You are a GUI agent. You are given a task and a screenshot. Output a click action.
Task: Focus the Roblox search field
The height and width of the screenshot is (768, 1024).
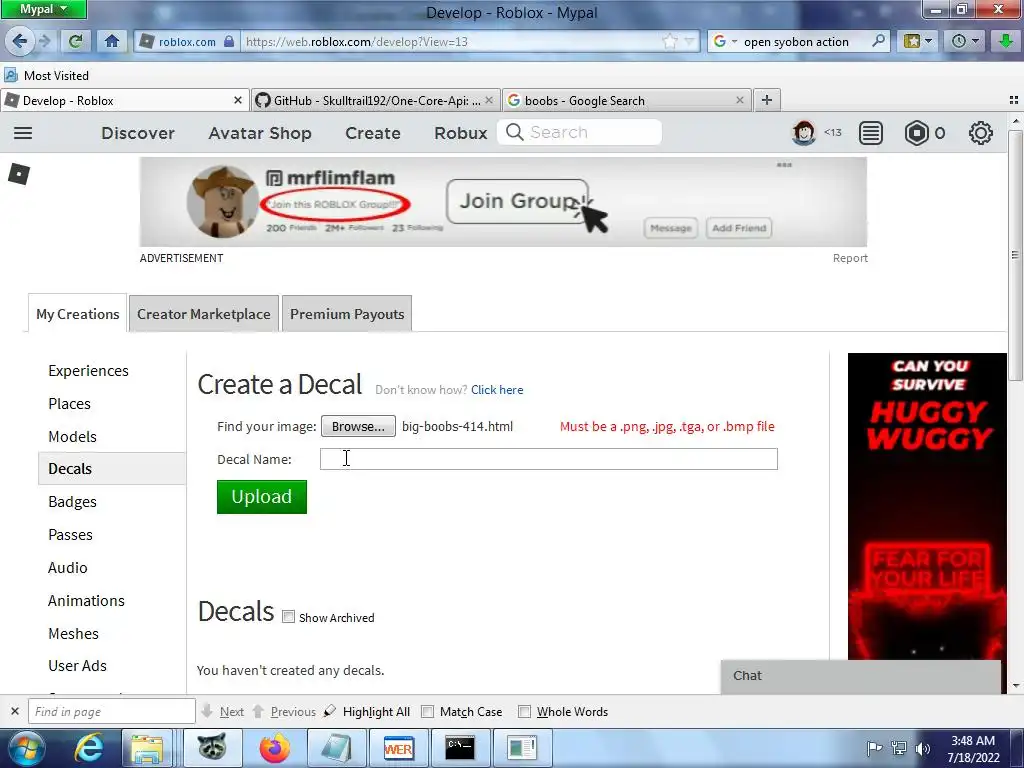click(579, 133)
